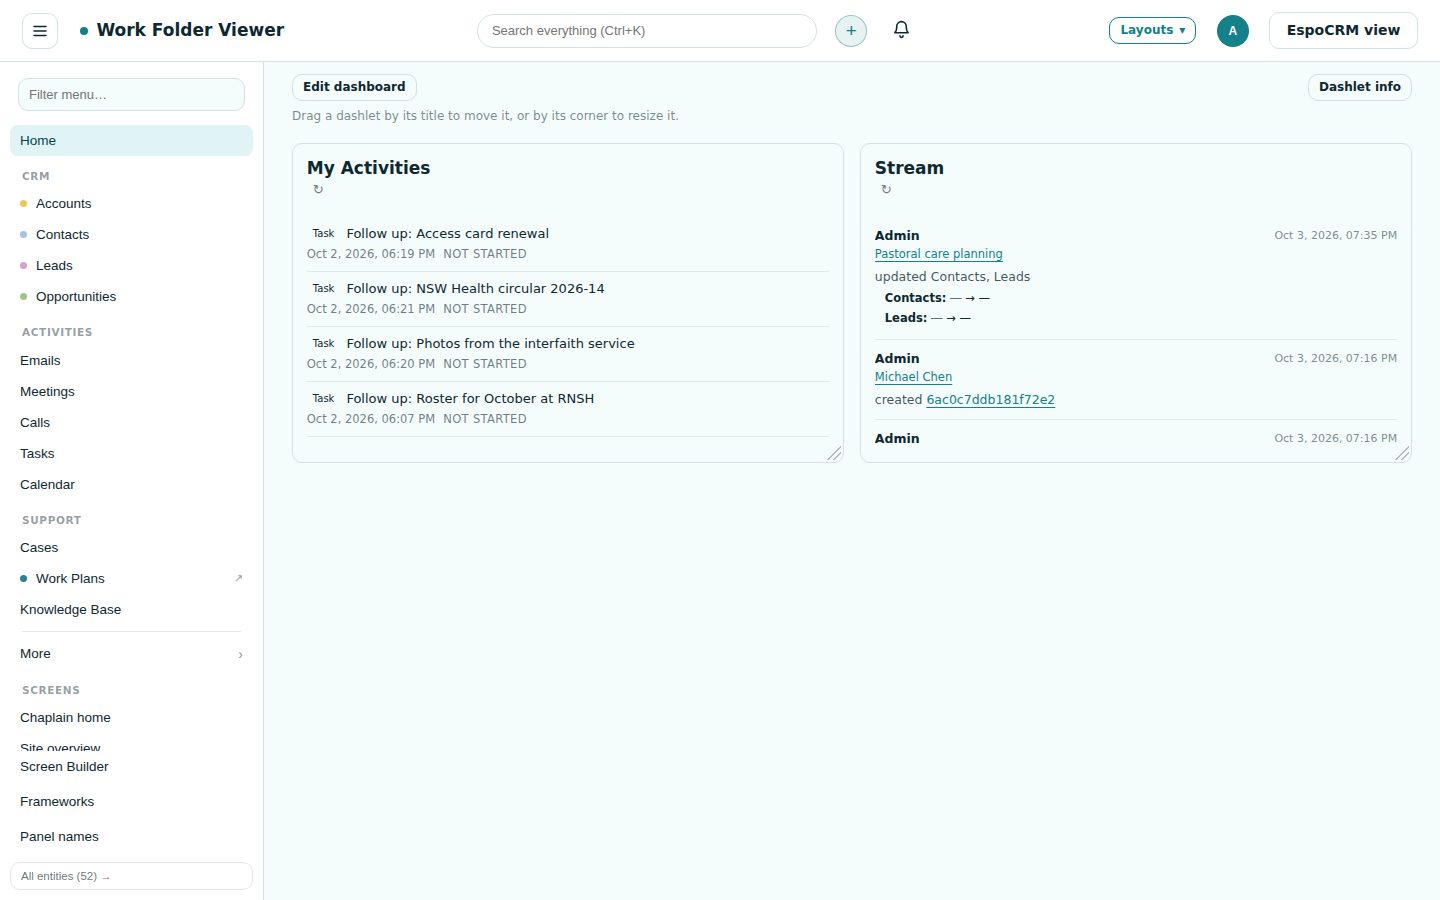Open Work Plans external arrow icon
The width and height of the screenshot is (1440, 900).
[x=238, y=578]
